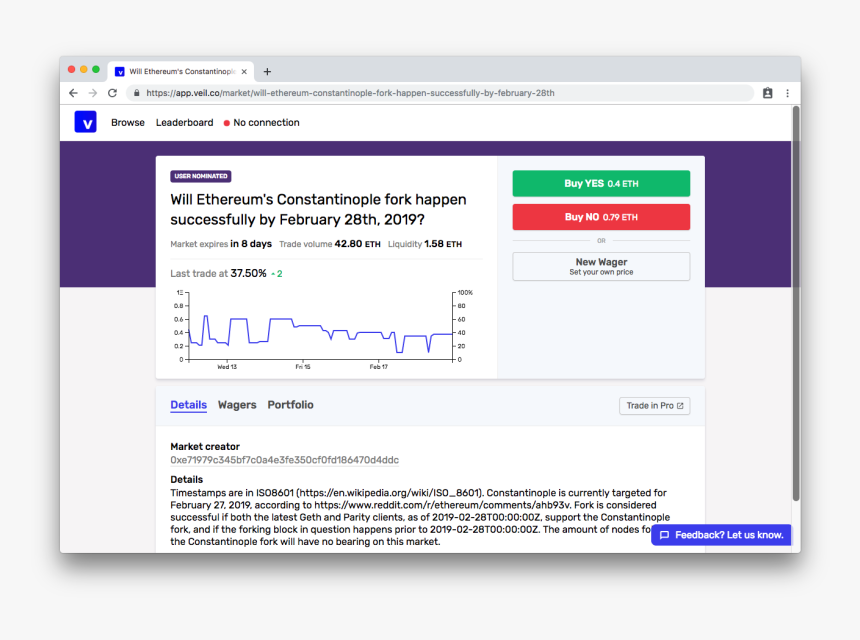Click the green maximize window button
Viewport: 860px width, 640px height.
(96, 70)
